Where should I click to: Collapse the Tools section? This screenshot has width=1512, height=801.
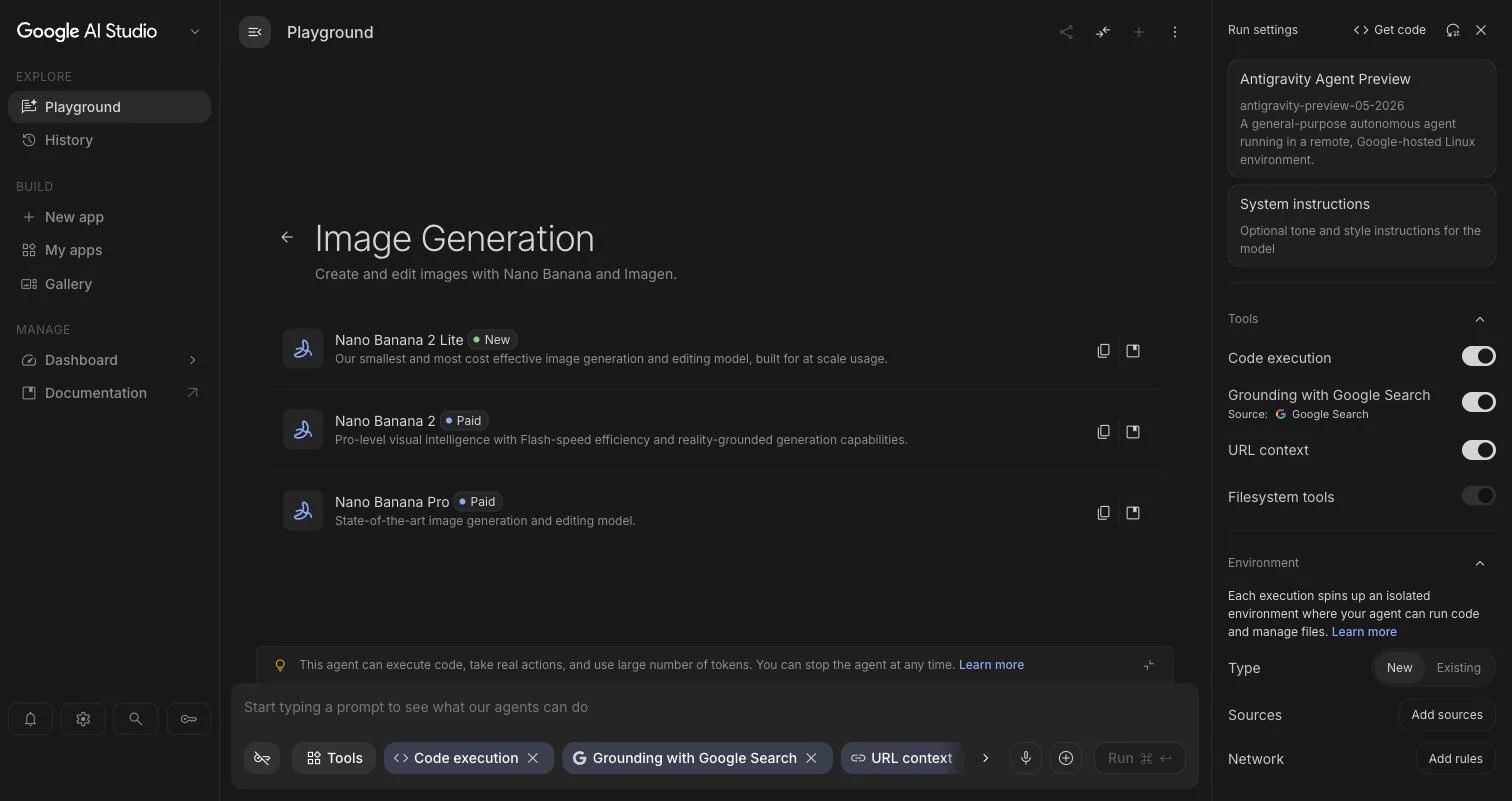point(1480,319)
